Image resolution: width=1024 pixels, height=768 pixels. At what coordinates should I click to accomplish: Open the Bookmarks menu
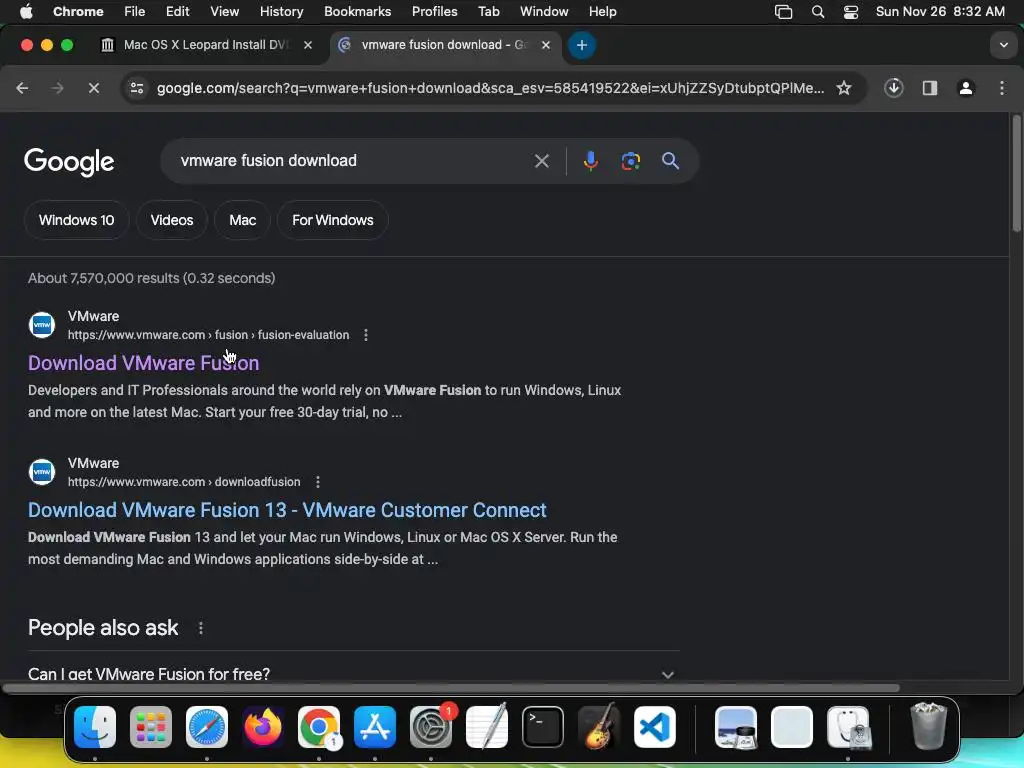(357, 11)
